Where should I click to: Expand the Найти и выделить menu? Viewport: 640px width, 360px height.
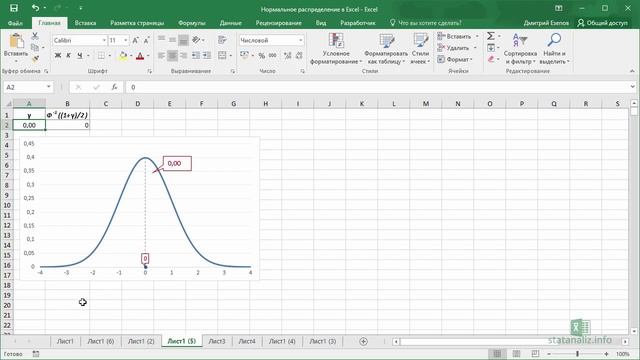554,49
